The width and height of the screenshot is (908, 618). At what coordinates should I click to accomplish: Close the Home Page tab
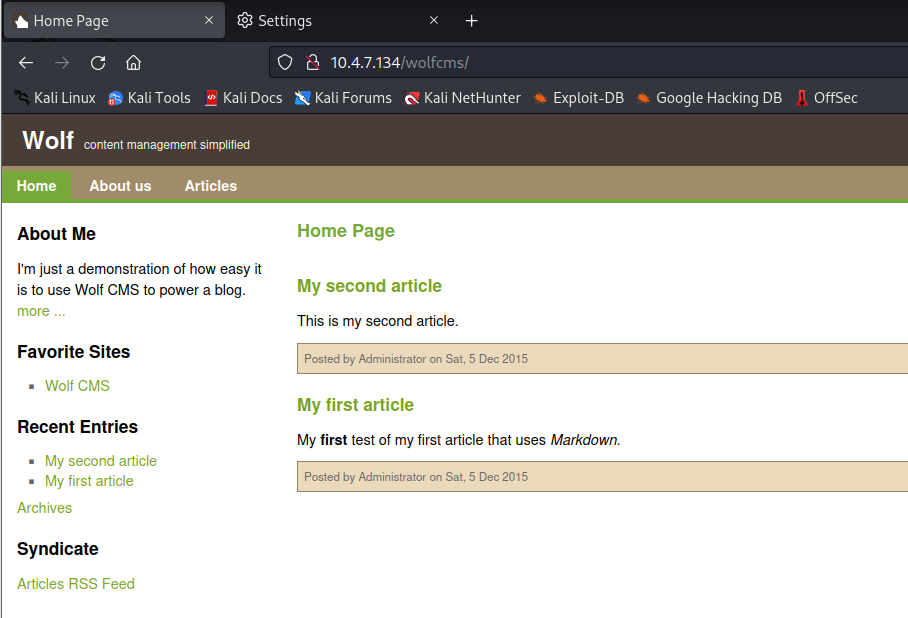(x=209, y=20)
